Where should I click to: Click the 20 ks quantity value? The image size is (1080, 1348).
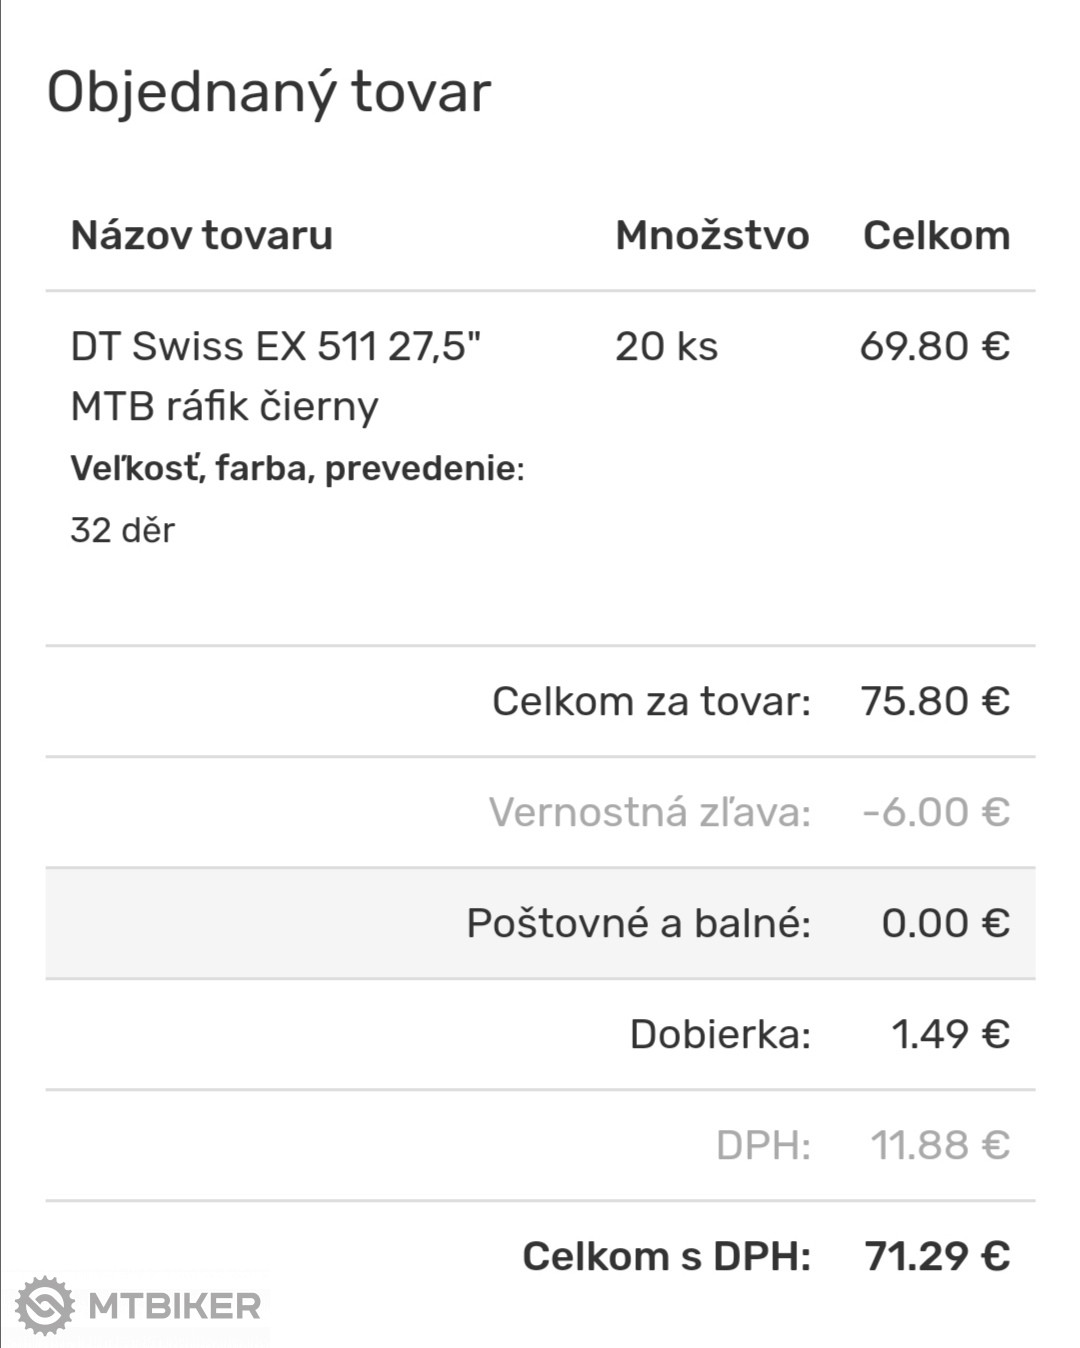(x=666, y=347)
